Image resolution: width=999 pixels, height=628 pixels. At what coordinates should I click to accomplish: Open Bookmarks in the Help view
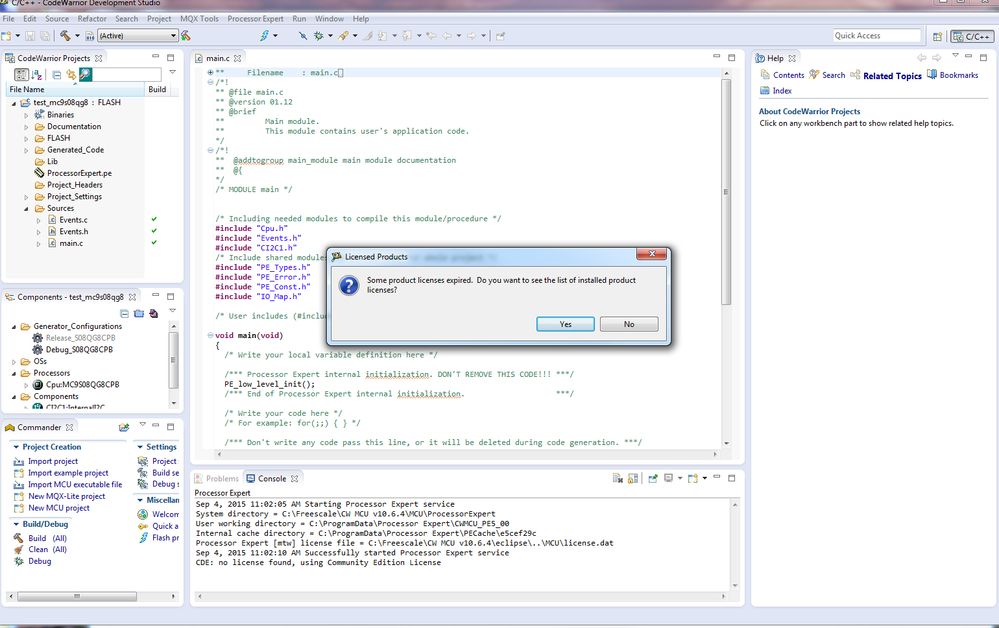click(x=959, y=75)
